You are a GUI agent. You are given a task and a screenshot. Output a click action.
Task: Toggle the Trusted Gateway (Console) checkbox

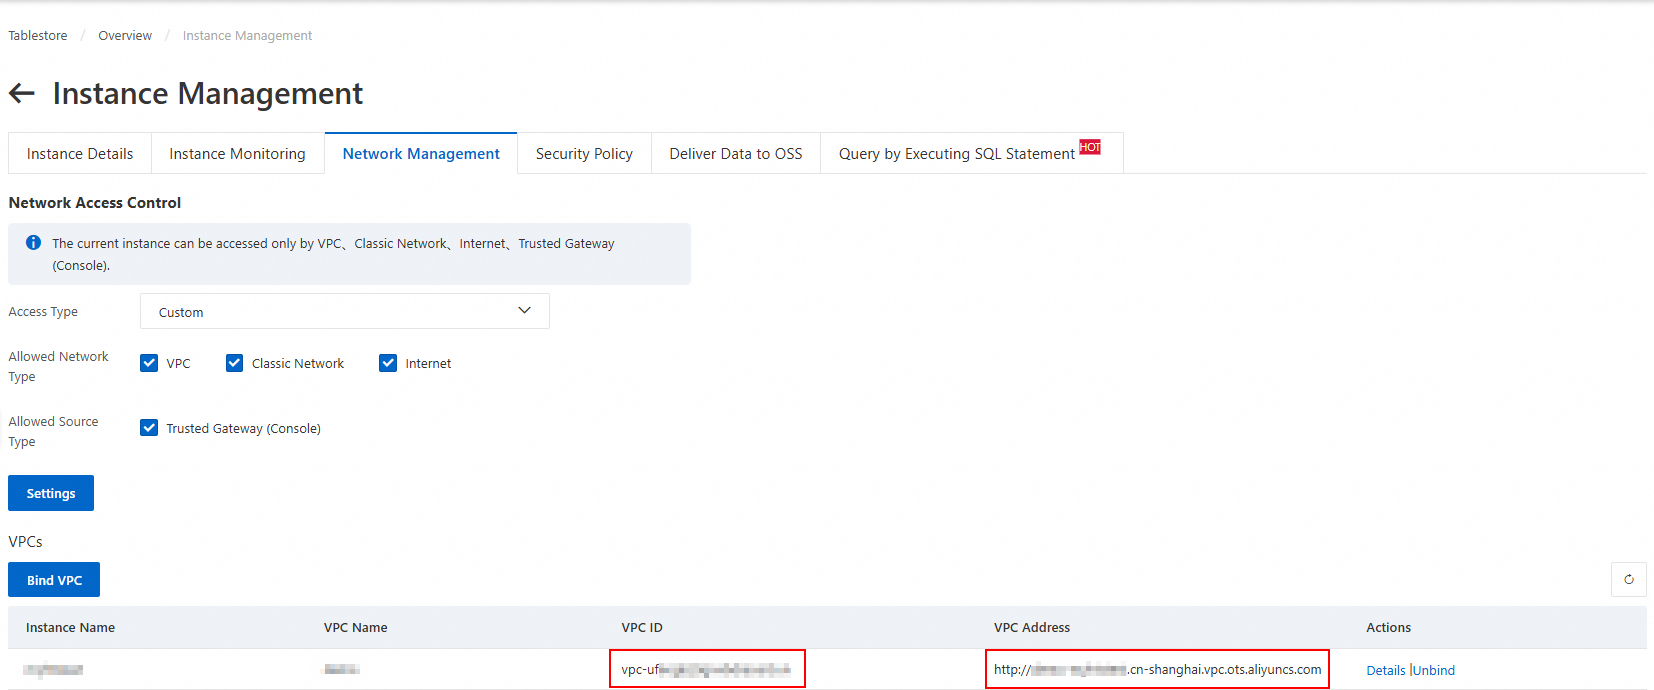[x=149, y=428]
